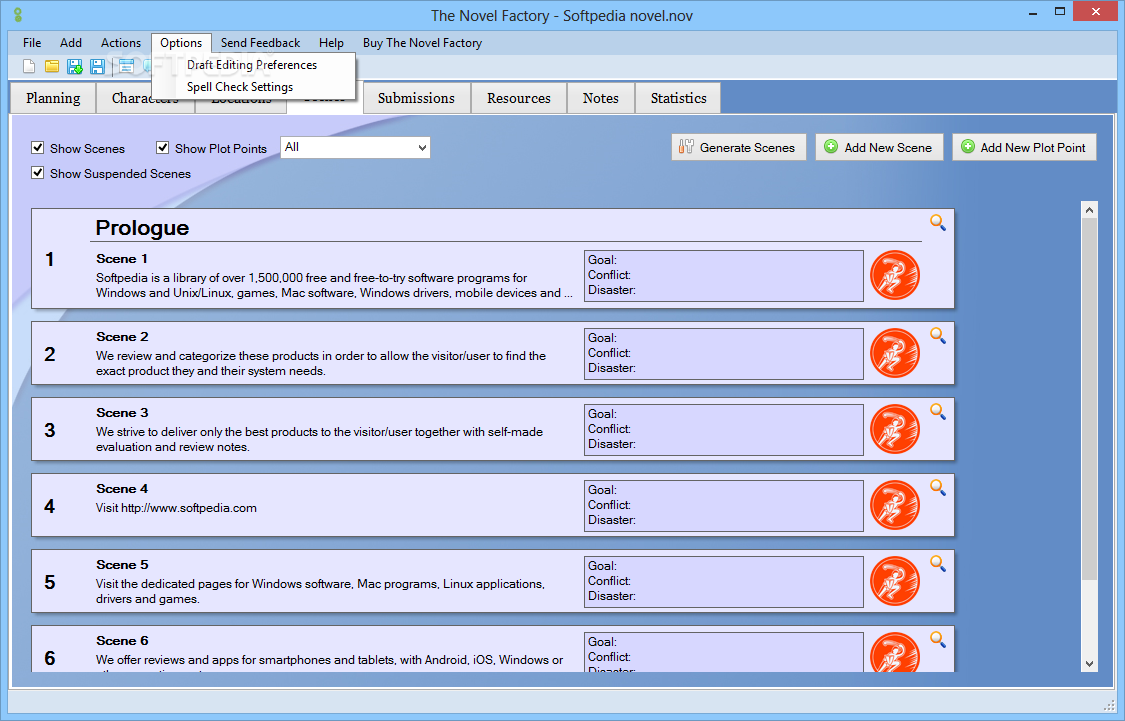The height and width of the screenshot is (721, 1125).
Task: Click the red runner icon of Scene 1
Action: (895, 275)
